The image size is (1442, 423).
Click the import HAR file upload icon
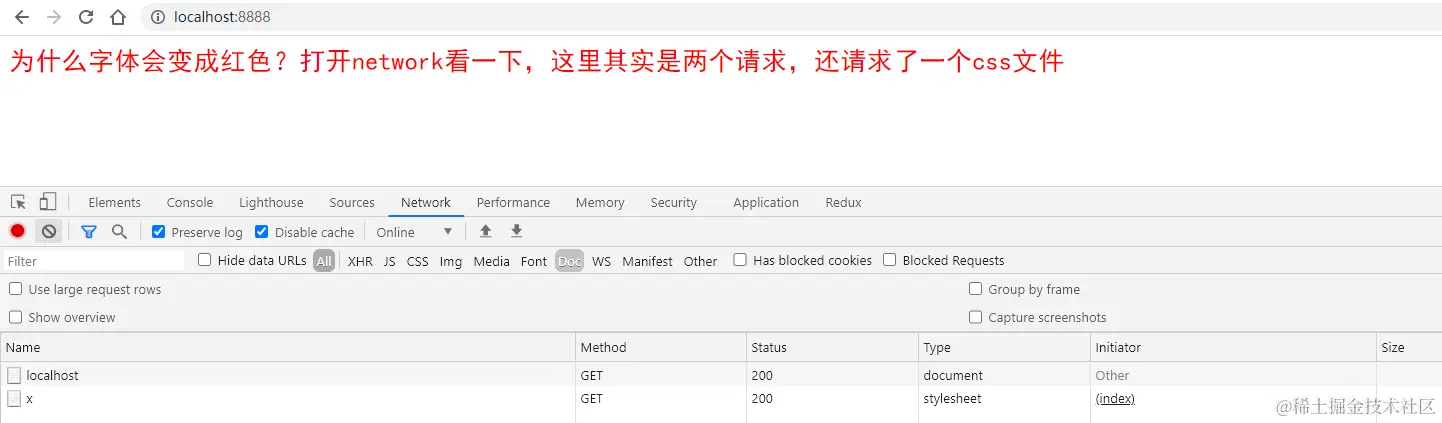[x=486, y=231]
